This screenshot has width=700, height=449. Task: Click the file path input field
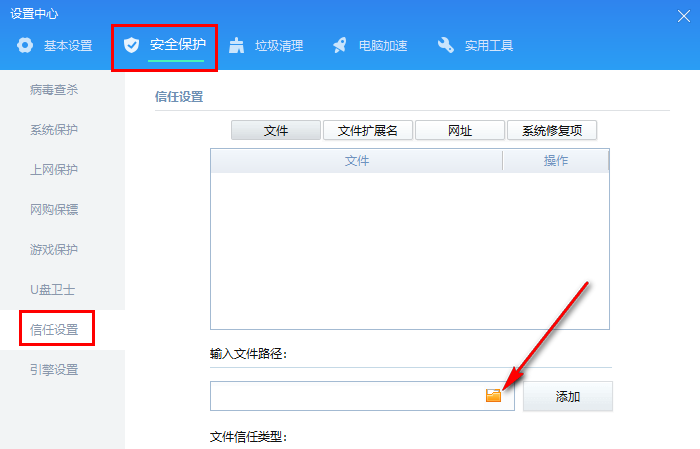pos(362,396)
